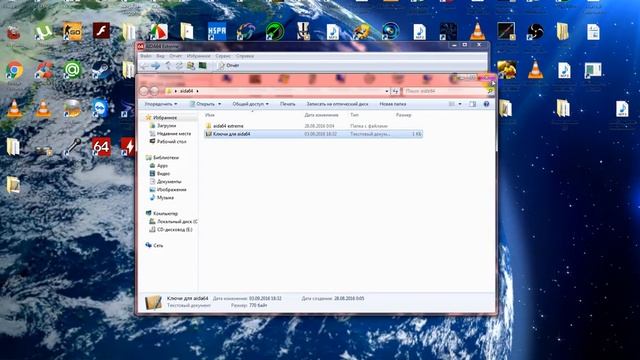This screenshot has width=640, height=360.
Task: Click the Папка с файлами type cell
Action: [x=369, y=126]
